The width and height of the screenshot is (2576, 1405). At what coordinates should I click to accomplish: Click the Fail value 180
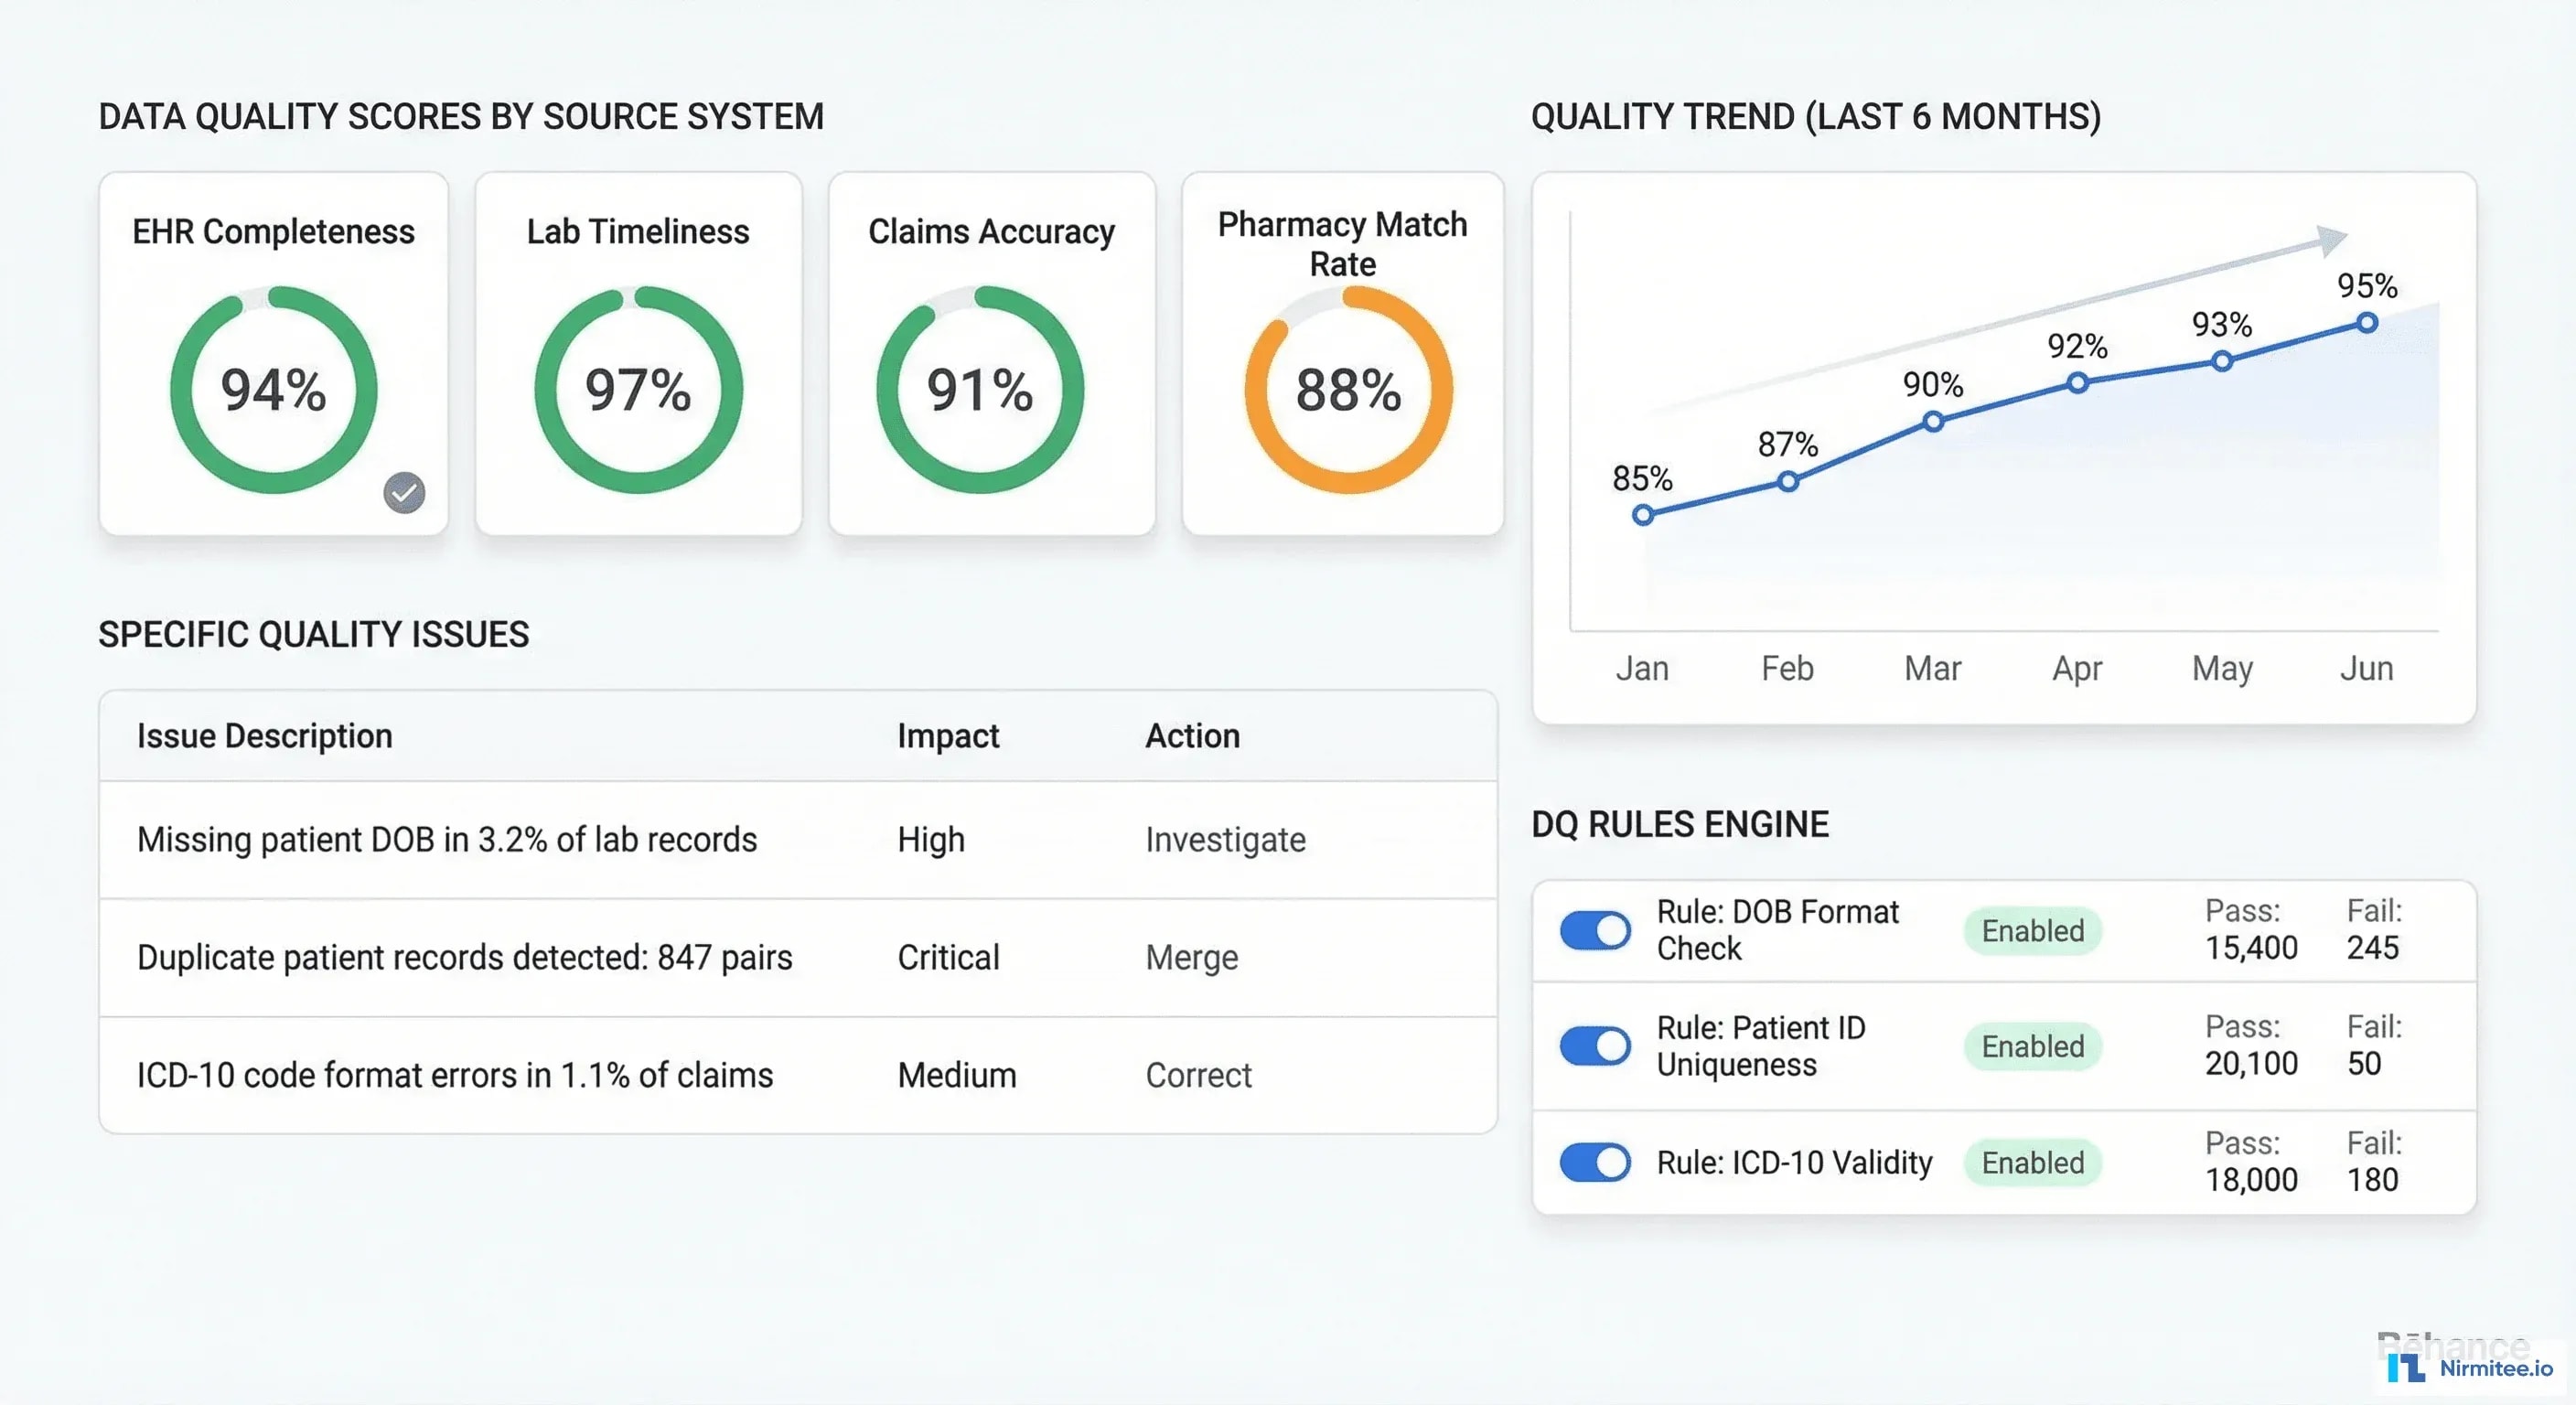(2373, 1180)
